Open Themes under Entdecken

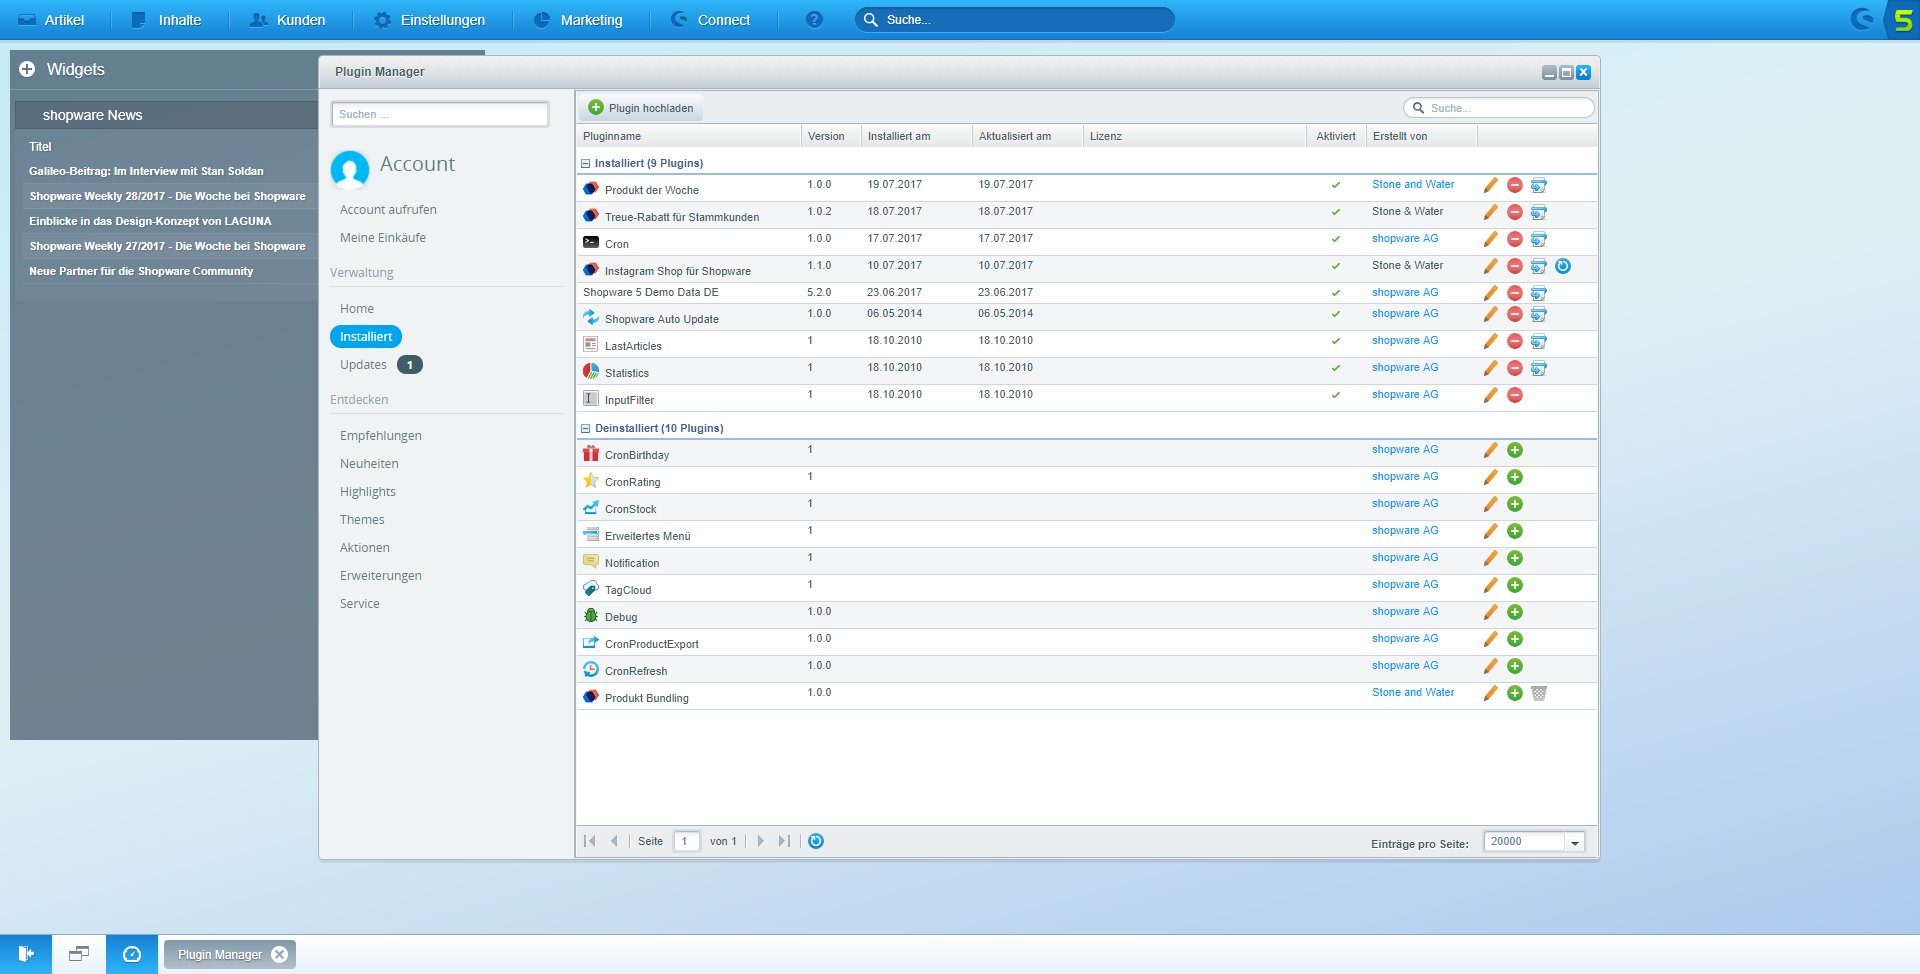click(362, 520)
